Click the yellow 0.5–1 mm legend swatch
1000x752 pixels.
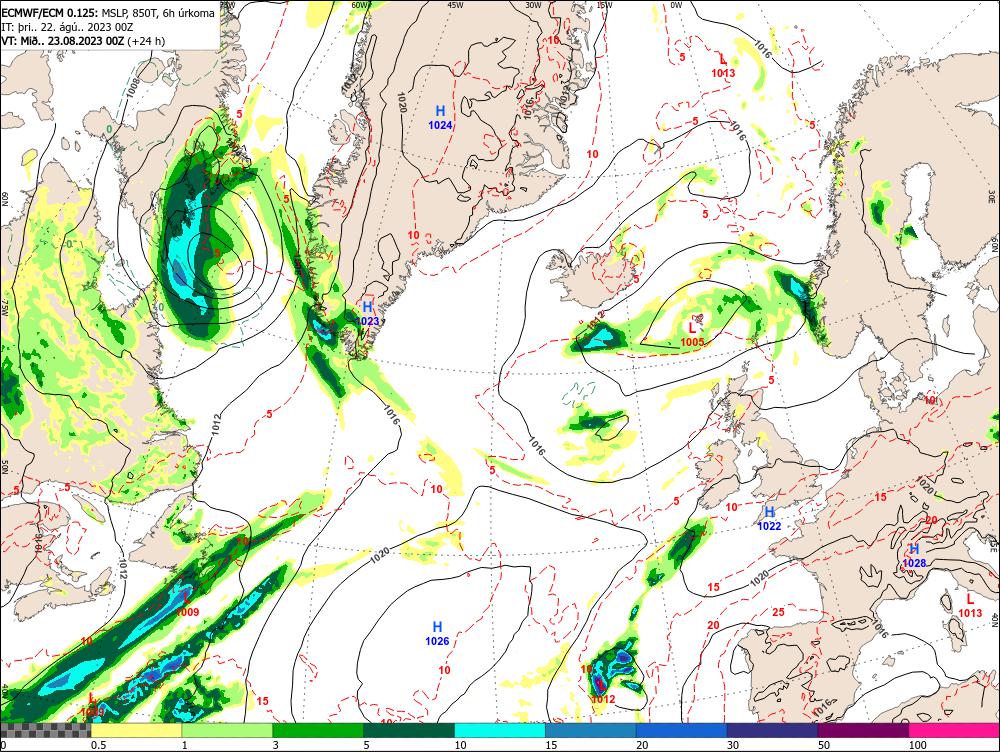tap(136, 730)
